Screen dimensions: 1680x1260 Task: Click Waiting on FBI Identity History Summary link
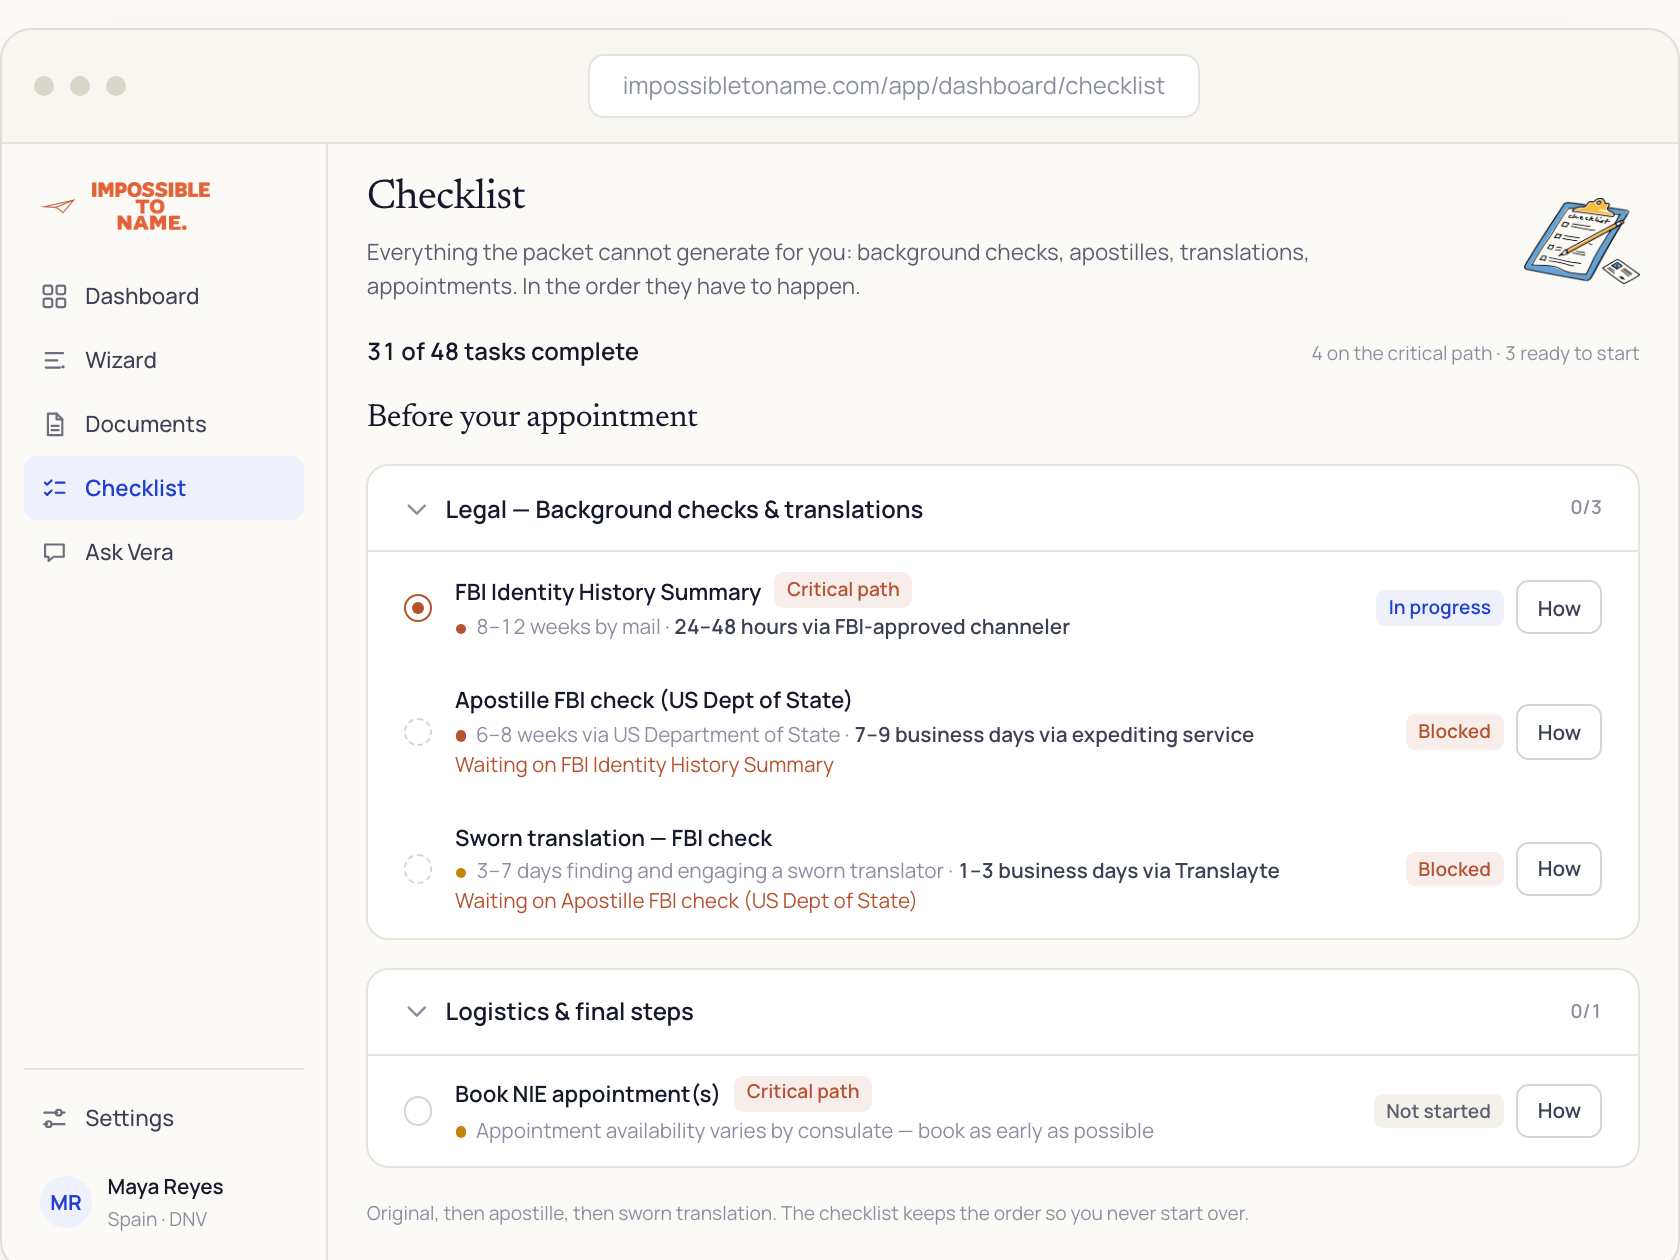point(644,765)
